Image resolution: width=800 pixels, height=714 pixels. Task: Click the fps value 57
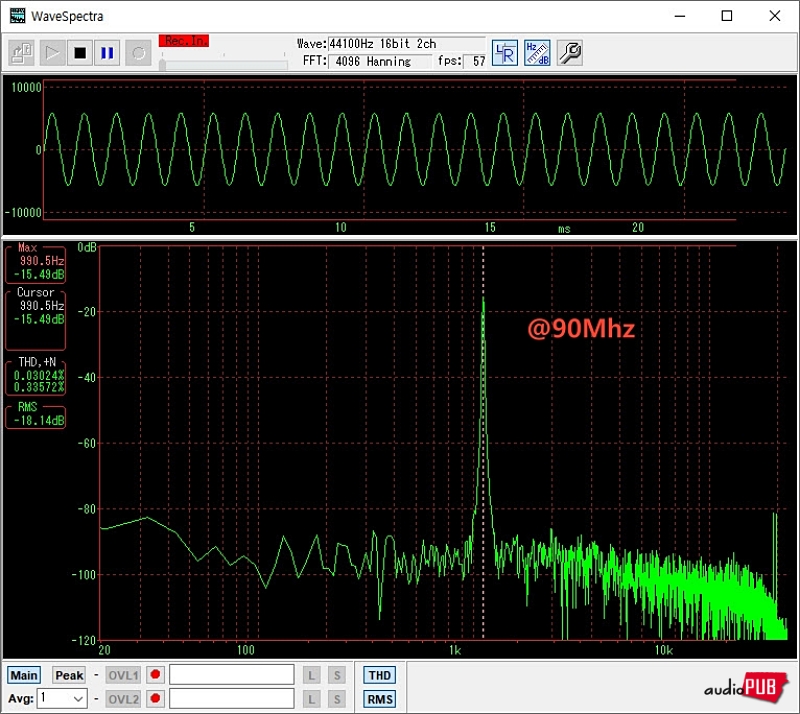478,62
